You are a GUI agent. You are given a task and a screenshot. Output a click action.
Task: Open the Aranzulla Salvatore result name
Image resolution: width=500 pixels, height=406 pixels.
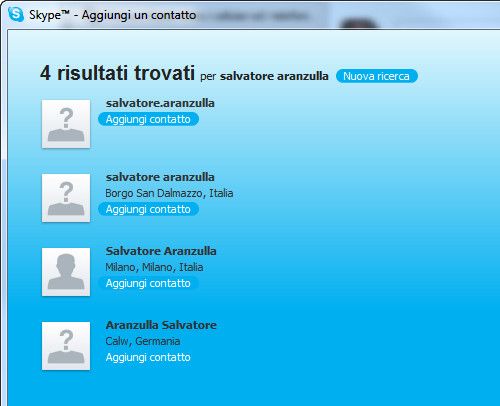point(161,325)
